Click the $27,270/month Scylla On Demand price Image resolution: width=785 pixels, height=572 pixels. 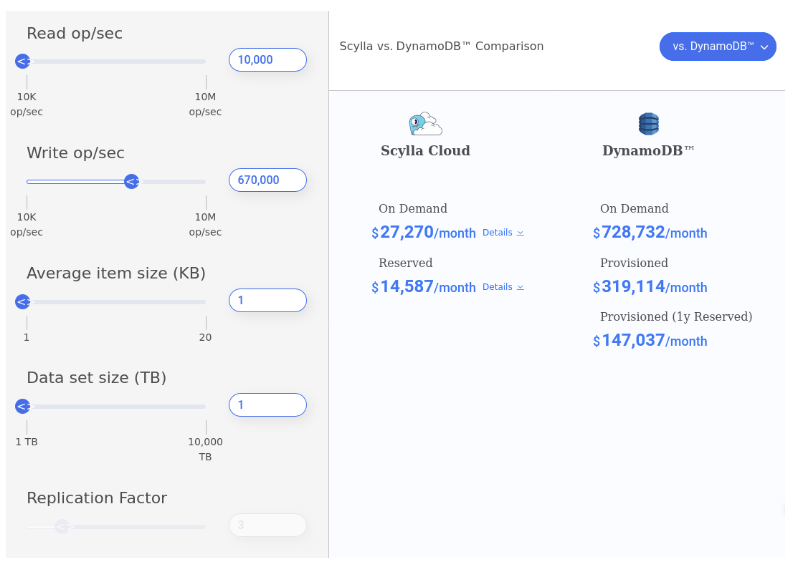click(424, 233)
